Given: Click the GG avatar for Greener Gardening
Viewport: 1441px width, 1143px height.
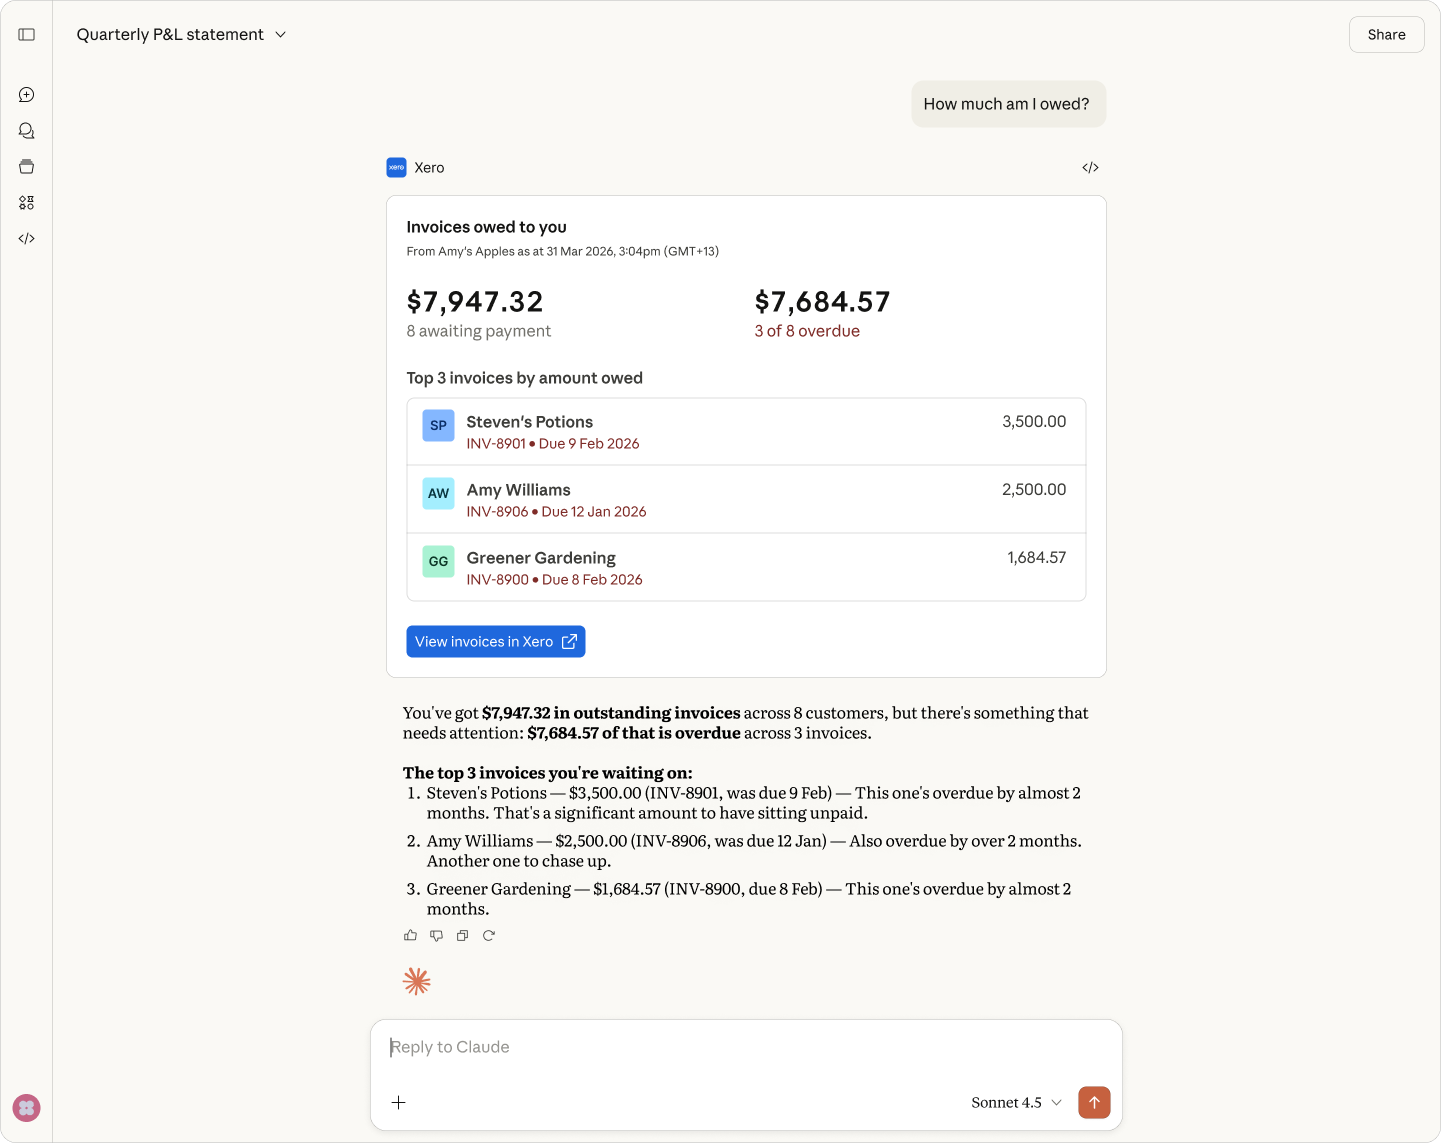Looking at the screenshot, I should point(438,562).
